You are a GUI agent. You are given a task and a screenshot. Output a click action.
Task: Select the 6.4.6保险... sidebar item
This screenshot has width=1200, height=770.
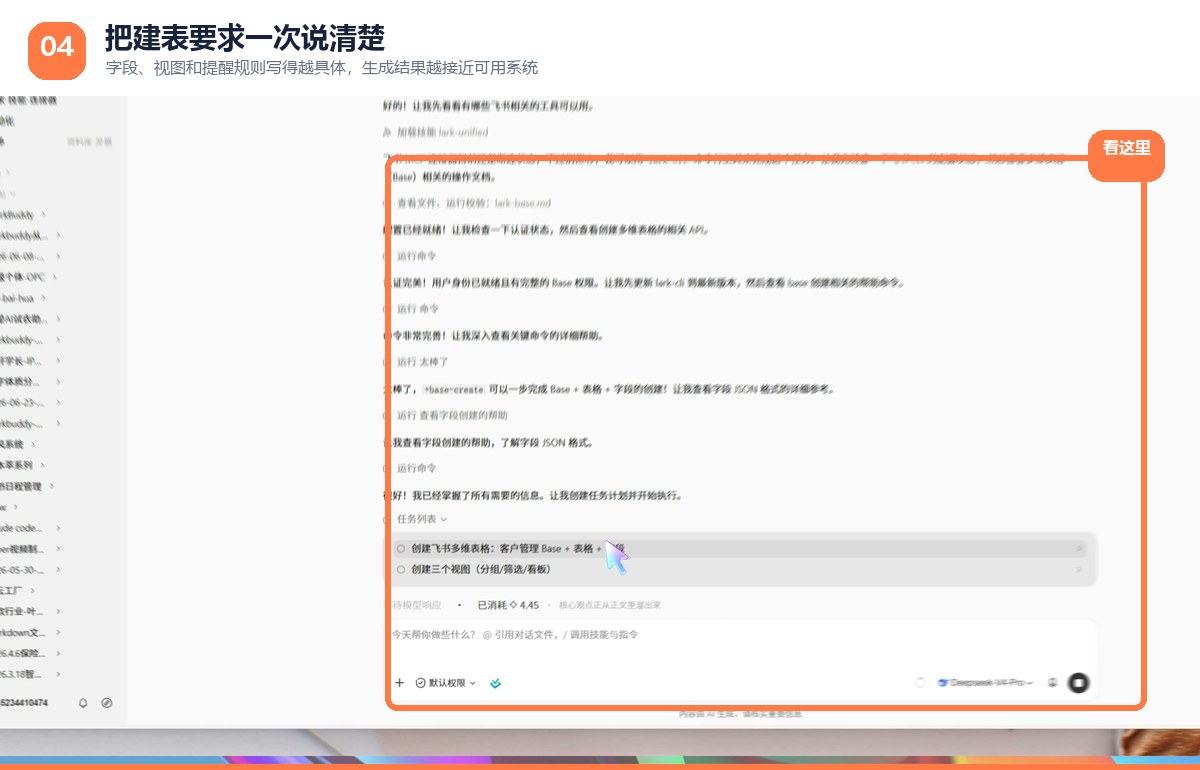[23, 654]
